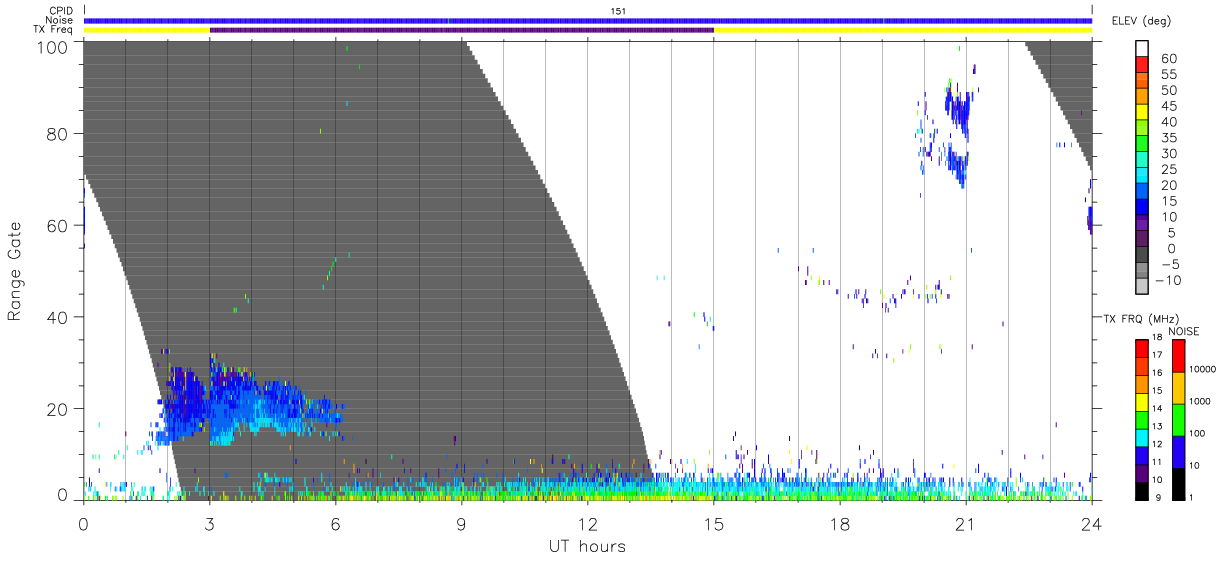Click the 80 tick label on Range Gate axis
The height and width of the screenshot is (567, 1228).
click(x=58, y=134)
